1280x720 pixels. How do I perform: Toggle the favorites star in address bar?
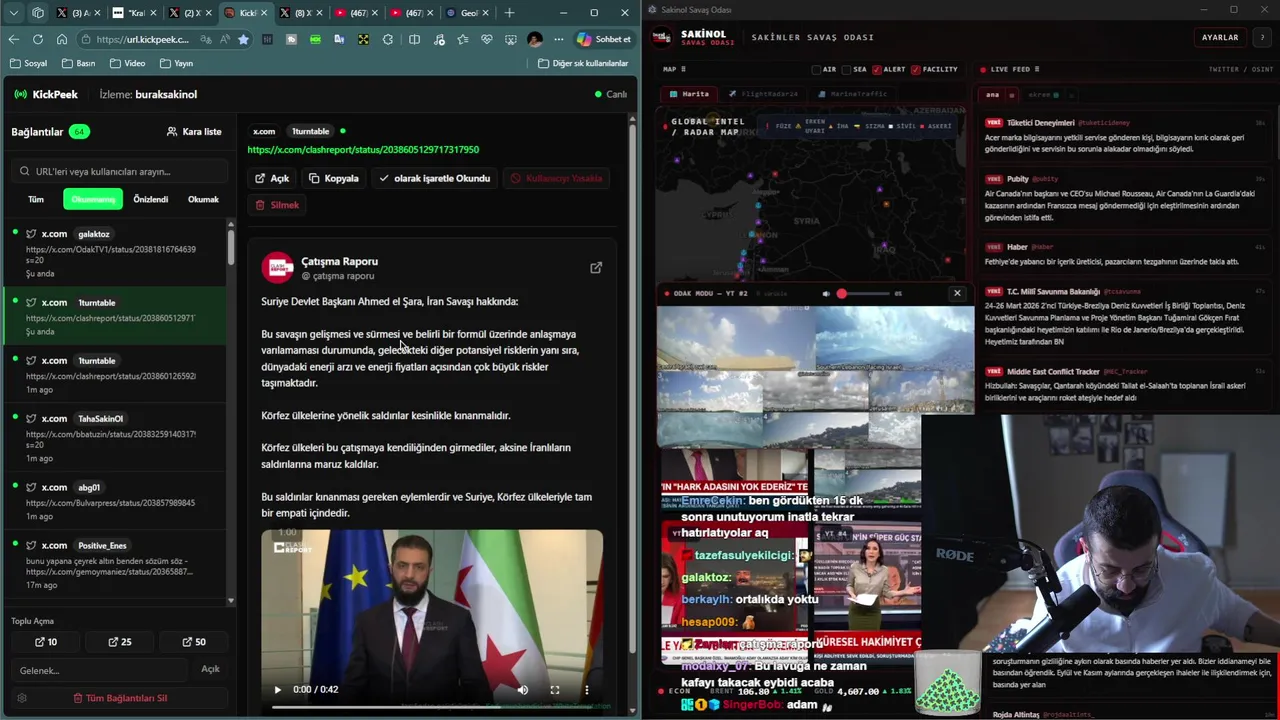(x=242, y=39)
